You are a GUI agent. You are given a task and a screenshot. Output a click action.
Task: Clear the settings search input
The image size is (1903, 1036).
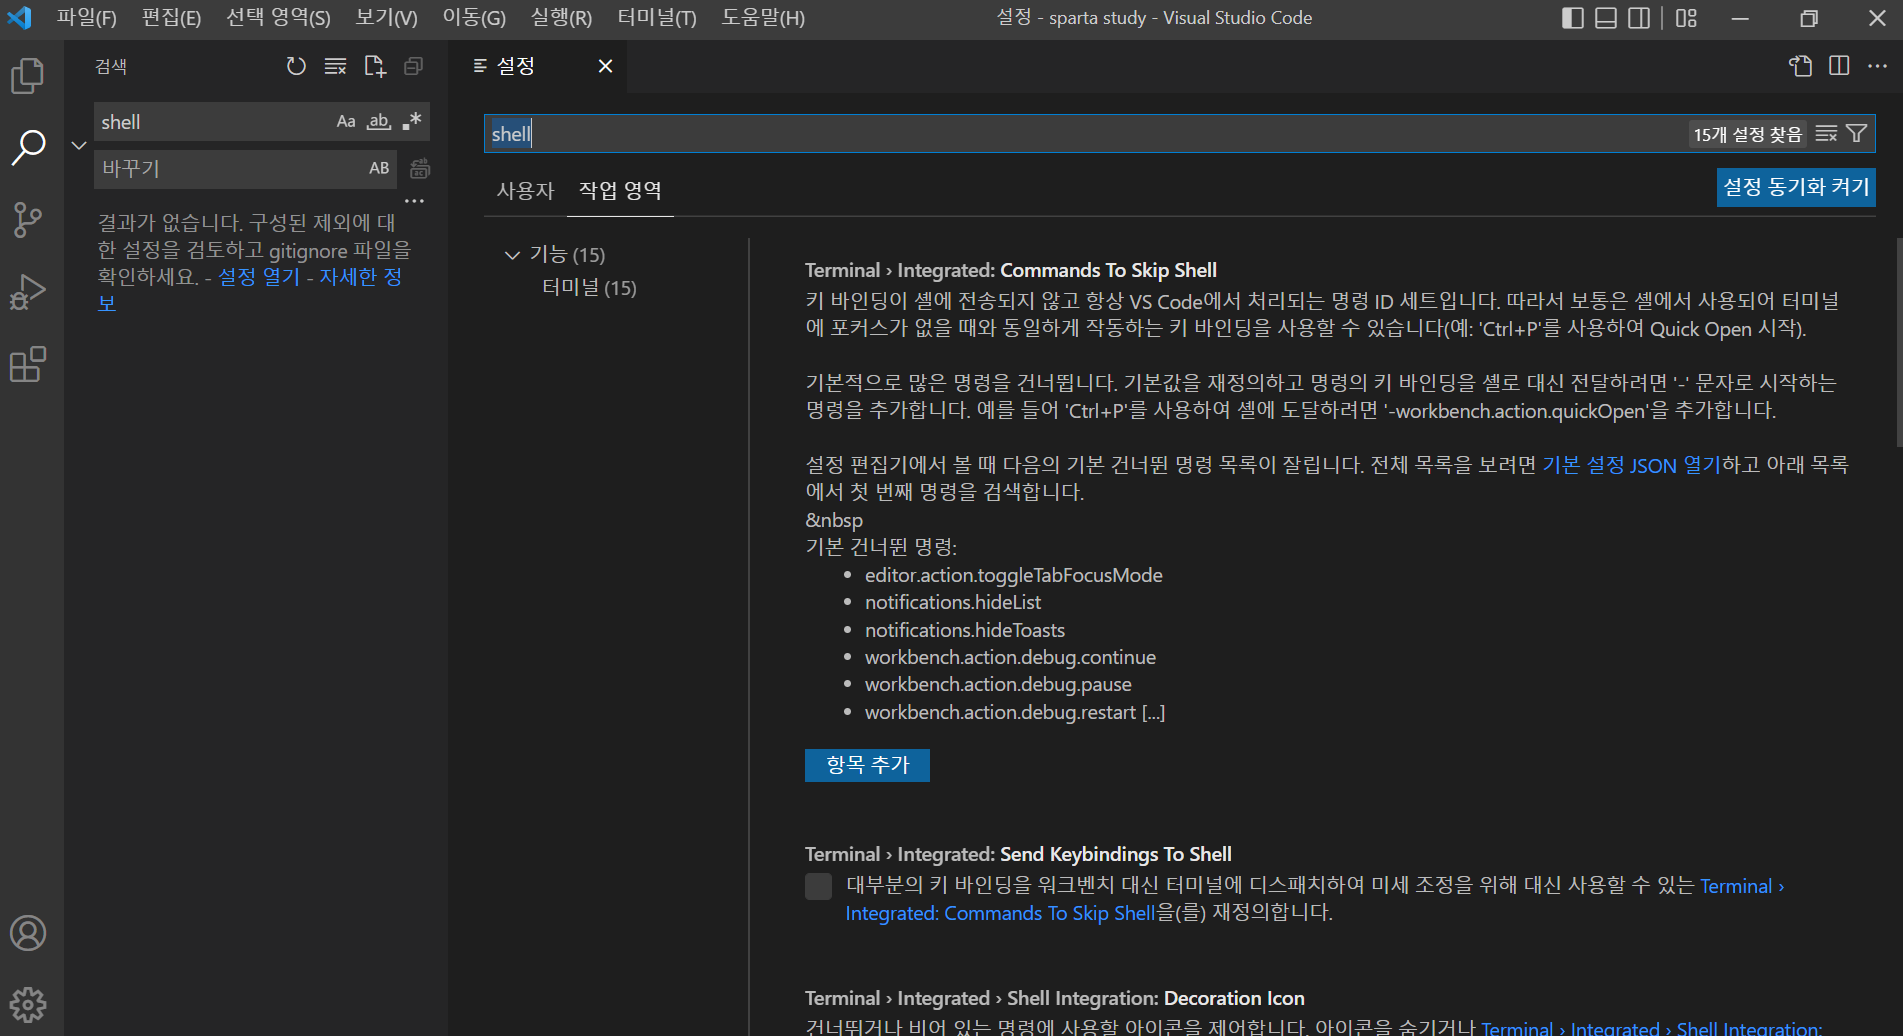pos(1826,134)
